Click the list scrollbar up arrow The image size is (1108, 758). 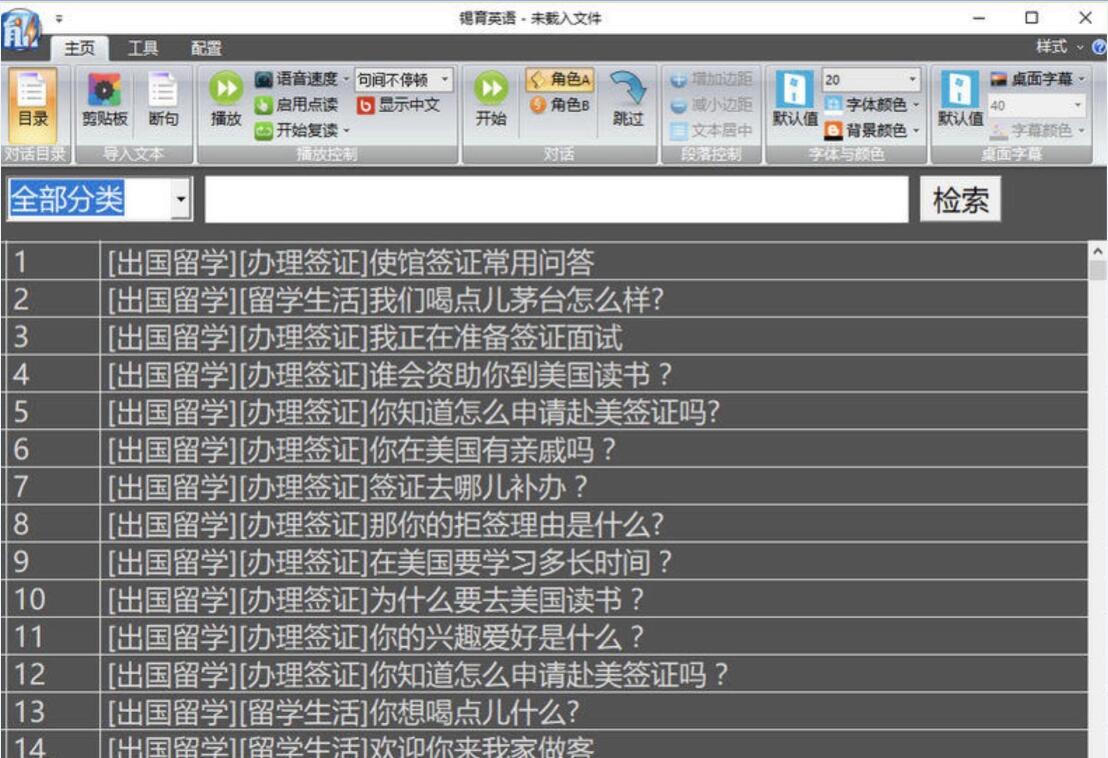pyautogui.click(x=1097, y=251)
